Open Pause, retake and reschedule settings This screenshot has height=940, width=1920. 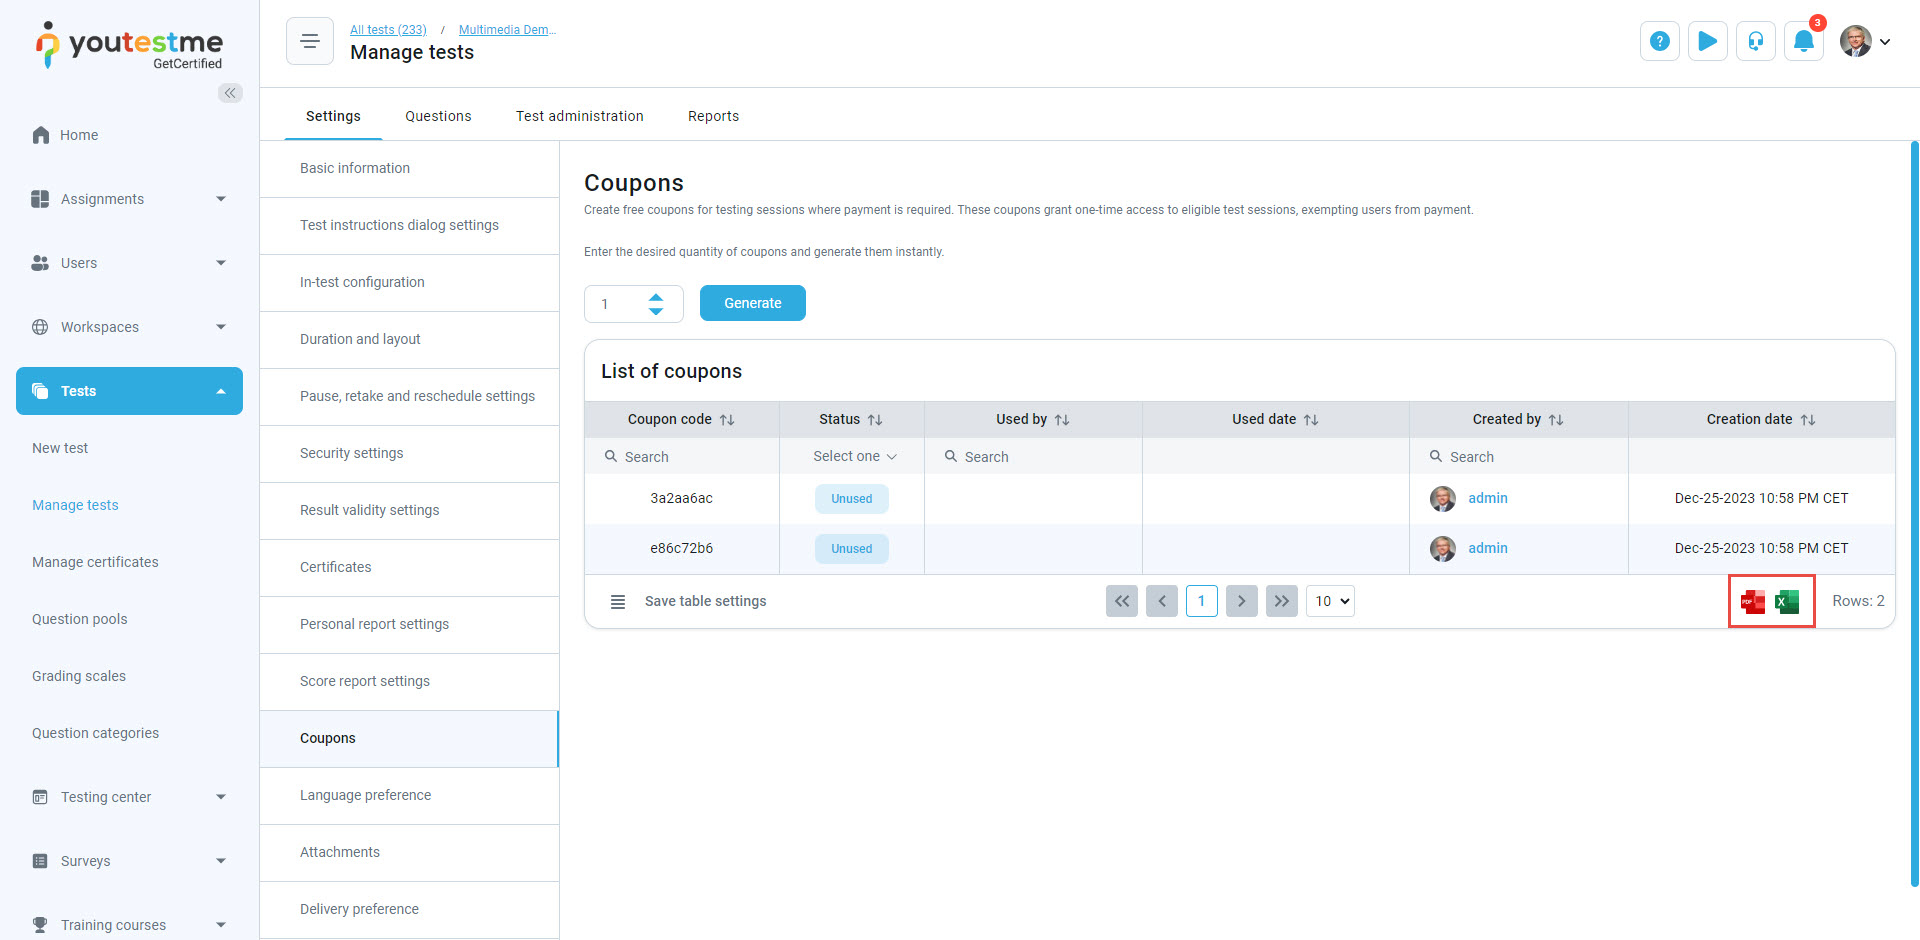409,396
